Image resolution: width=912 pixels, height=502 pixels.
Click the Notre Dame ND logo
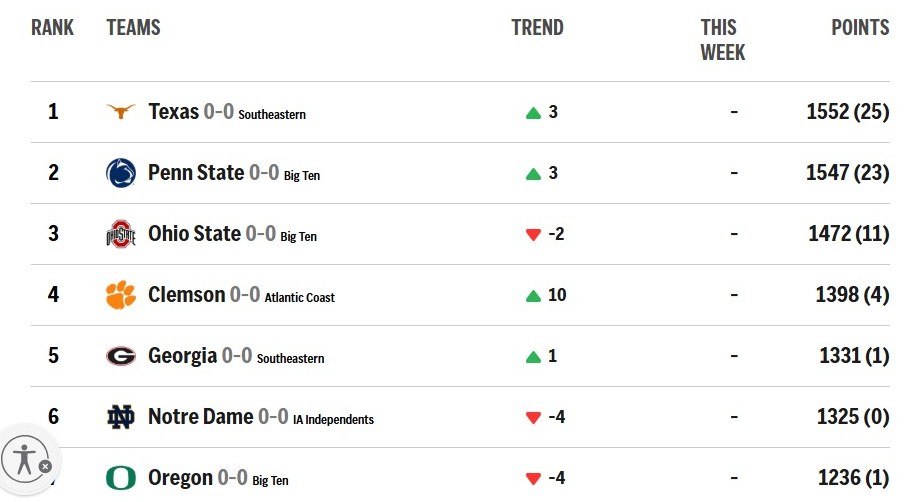pyautogui.click(x=121, y=417)
